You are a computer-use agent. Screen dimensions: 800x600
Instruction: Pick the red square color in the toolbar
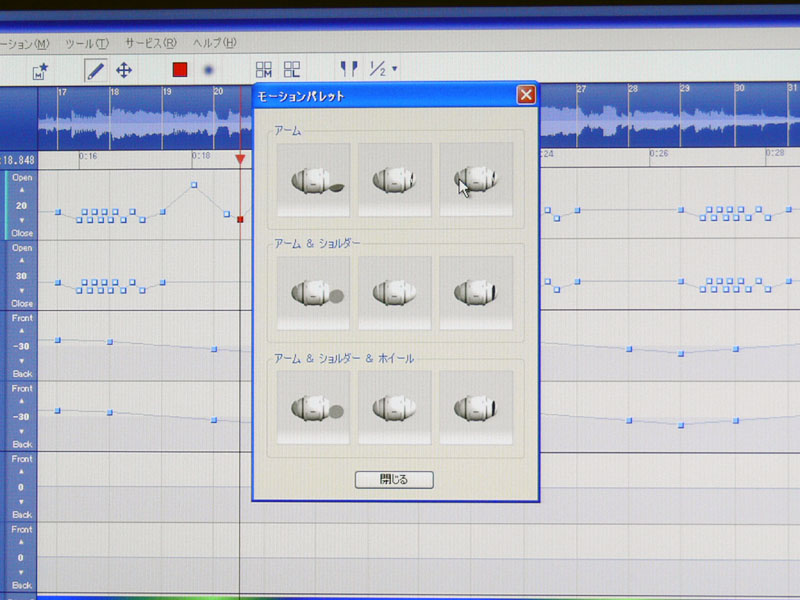(x=180, y=70)
